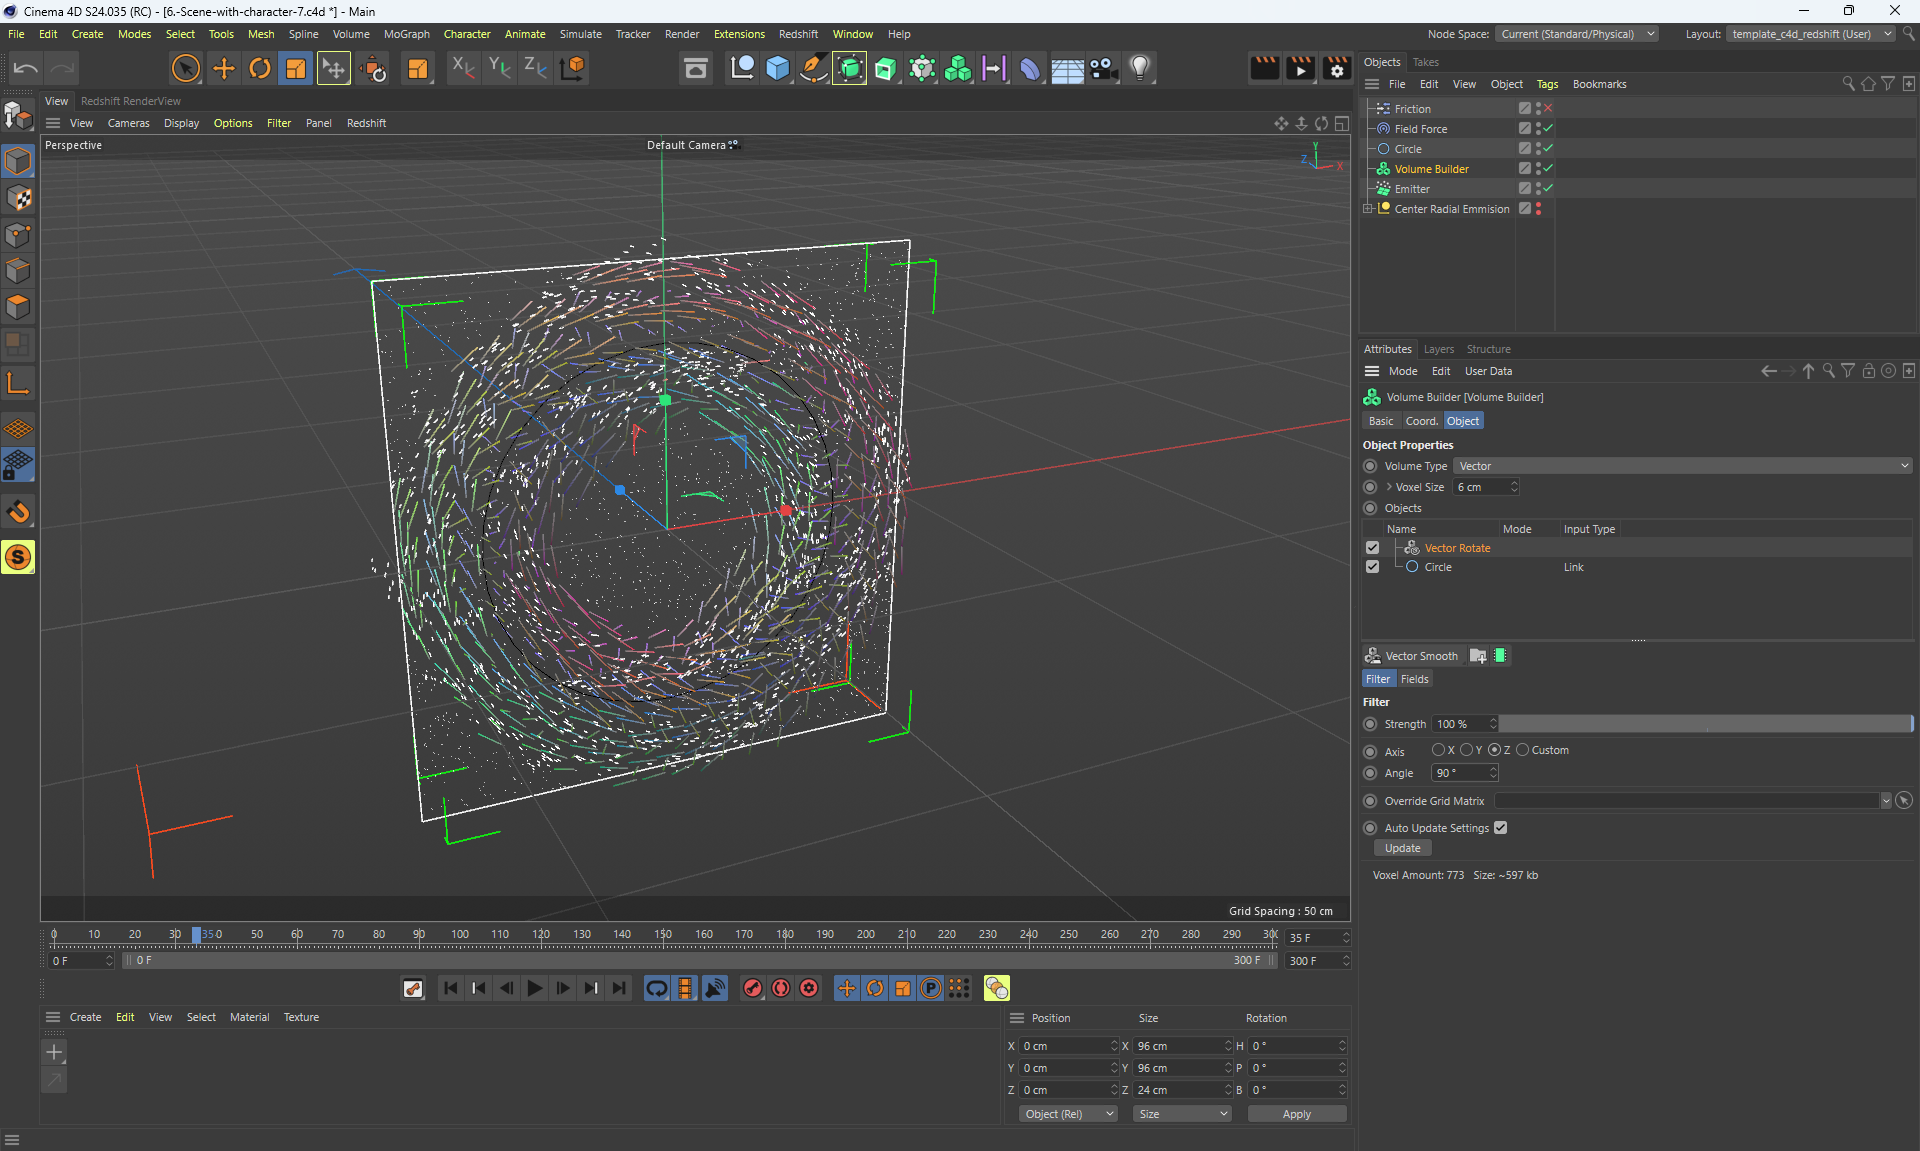Image resolution: width=1920 pixels, height=1151 pixels.
Task: Expand Center Radial Emmision in object tree
Action: [1368, 209]
